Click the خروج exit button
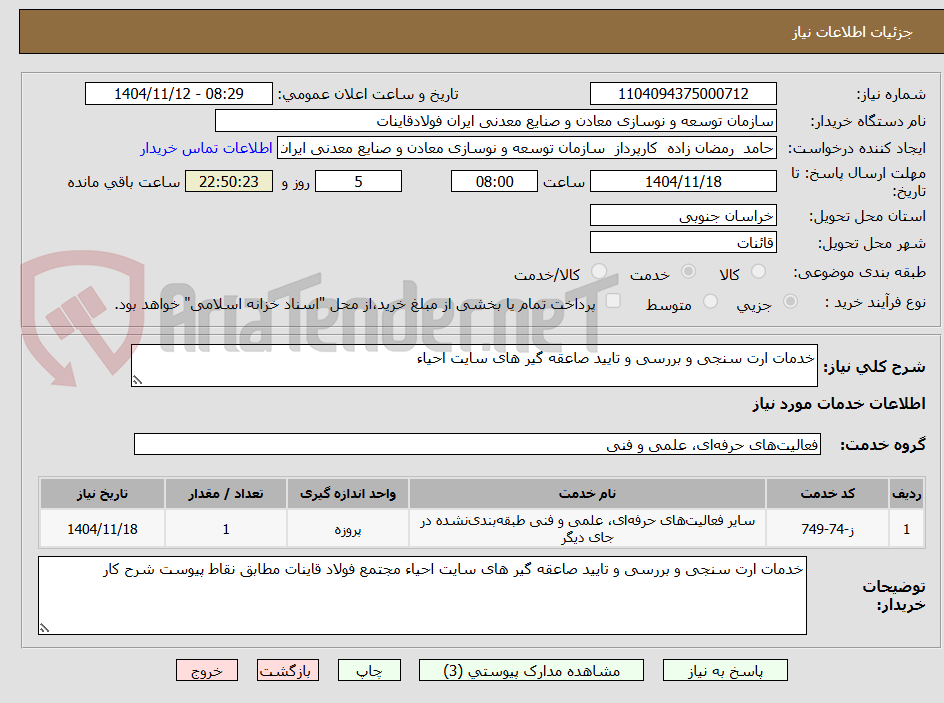Image resolution: width=944 pixels, height=703 pixels. click(x=206, y=670)
